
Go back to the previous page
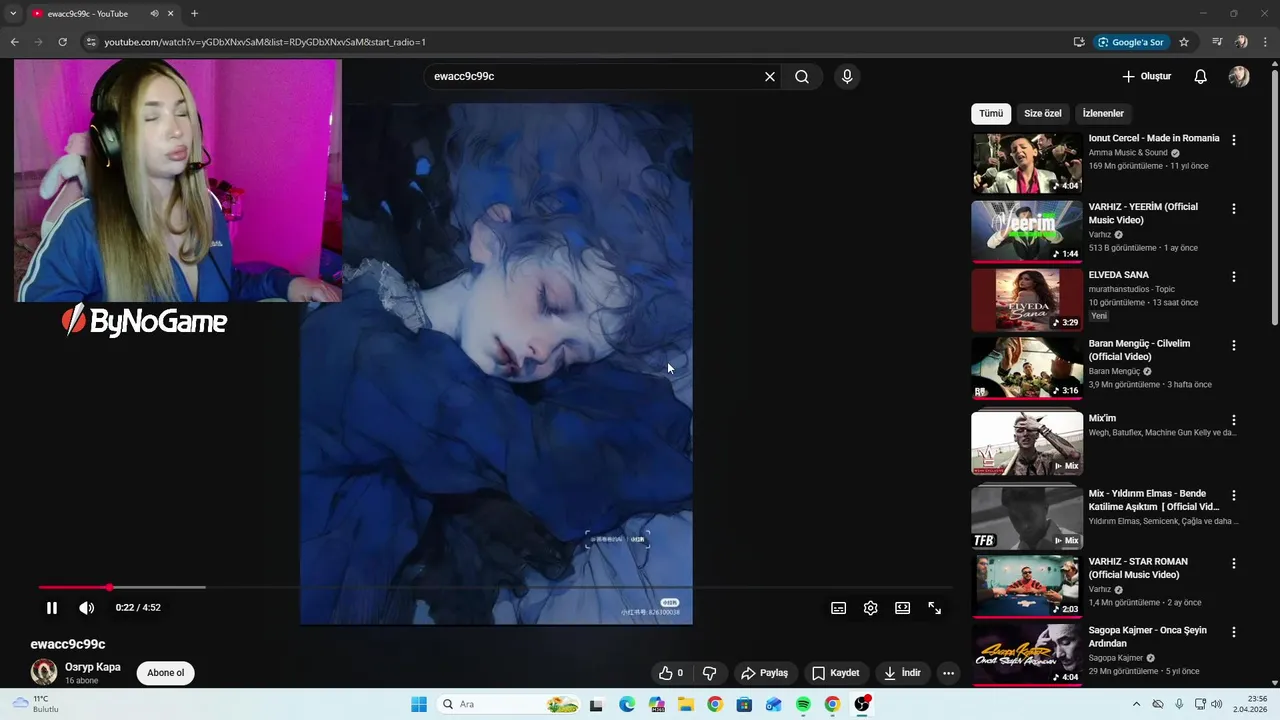[14, 42]
